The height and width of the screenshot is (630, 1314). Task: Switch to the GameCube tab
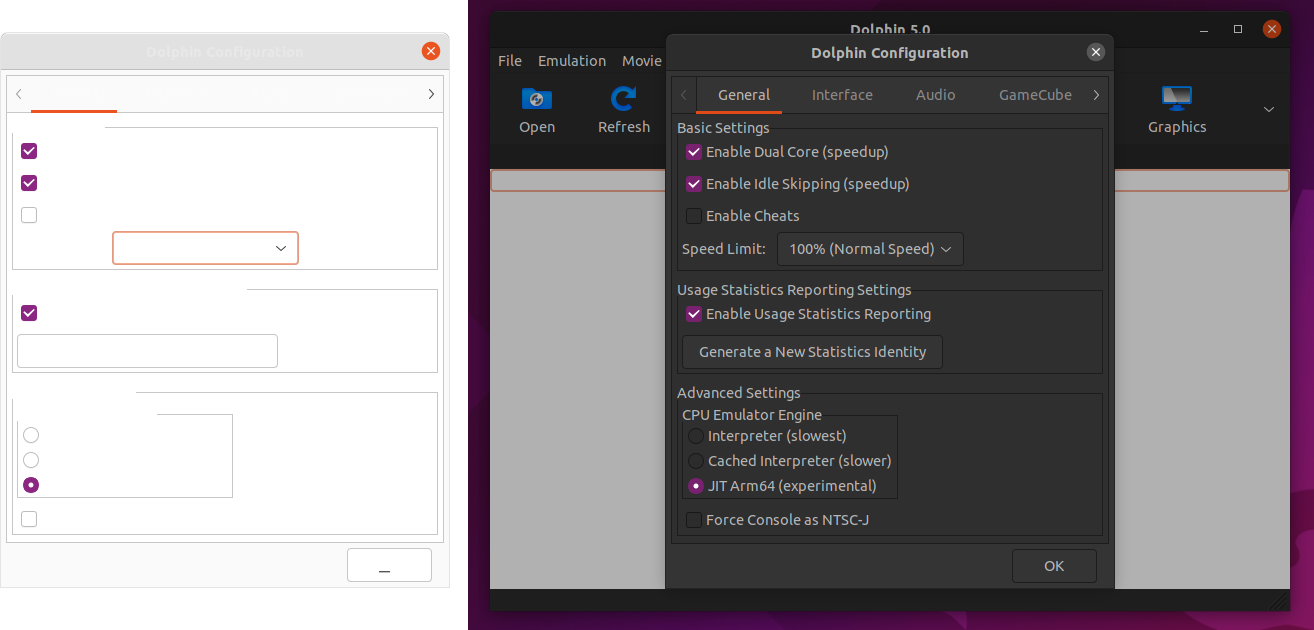(1035, 95)
